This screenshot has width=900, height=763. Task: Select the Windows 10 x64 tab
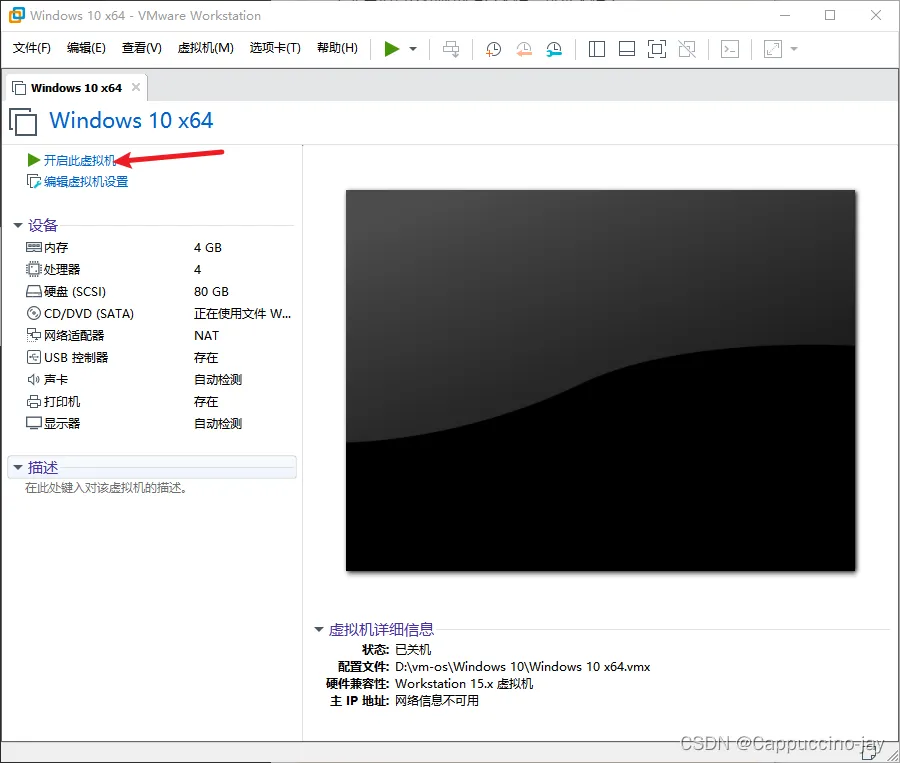pyautogui.click(x=76, y=88)
